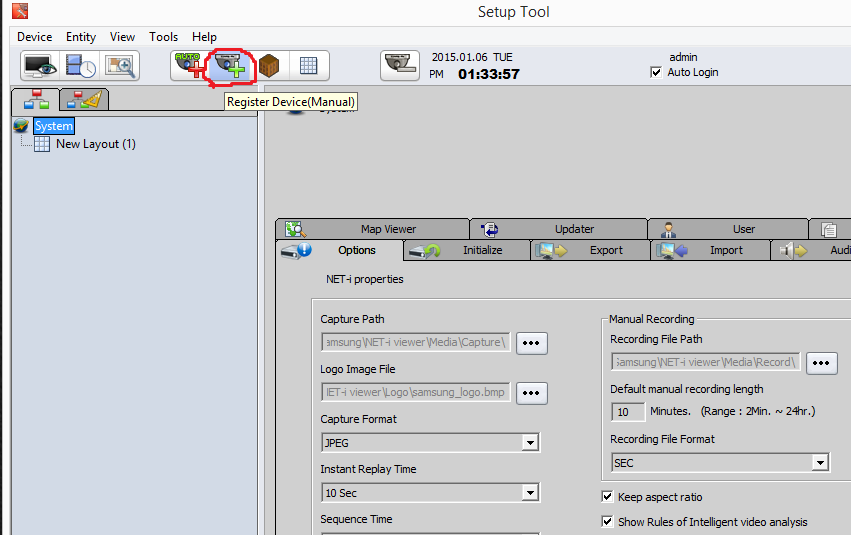851x535 pixels.
Task: Click the Map Viewer tab icon
Action: 296,229
